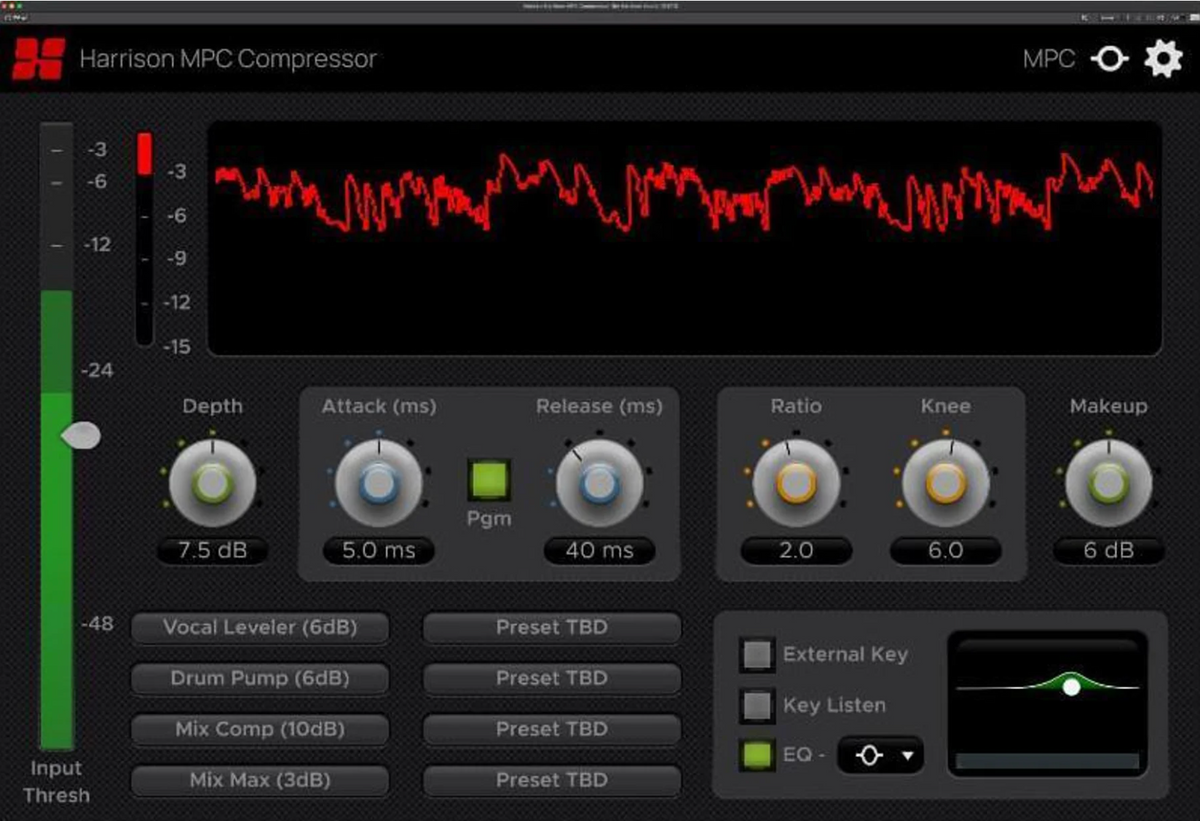This screenshot has height=821, width=1200.
Task: Click the Attack value readout showing 5.0 ms
Action: [378, 550]
